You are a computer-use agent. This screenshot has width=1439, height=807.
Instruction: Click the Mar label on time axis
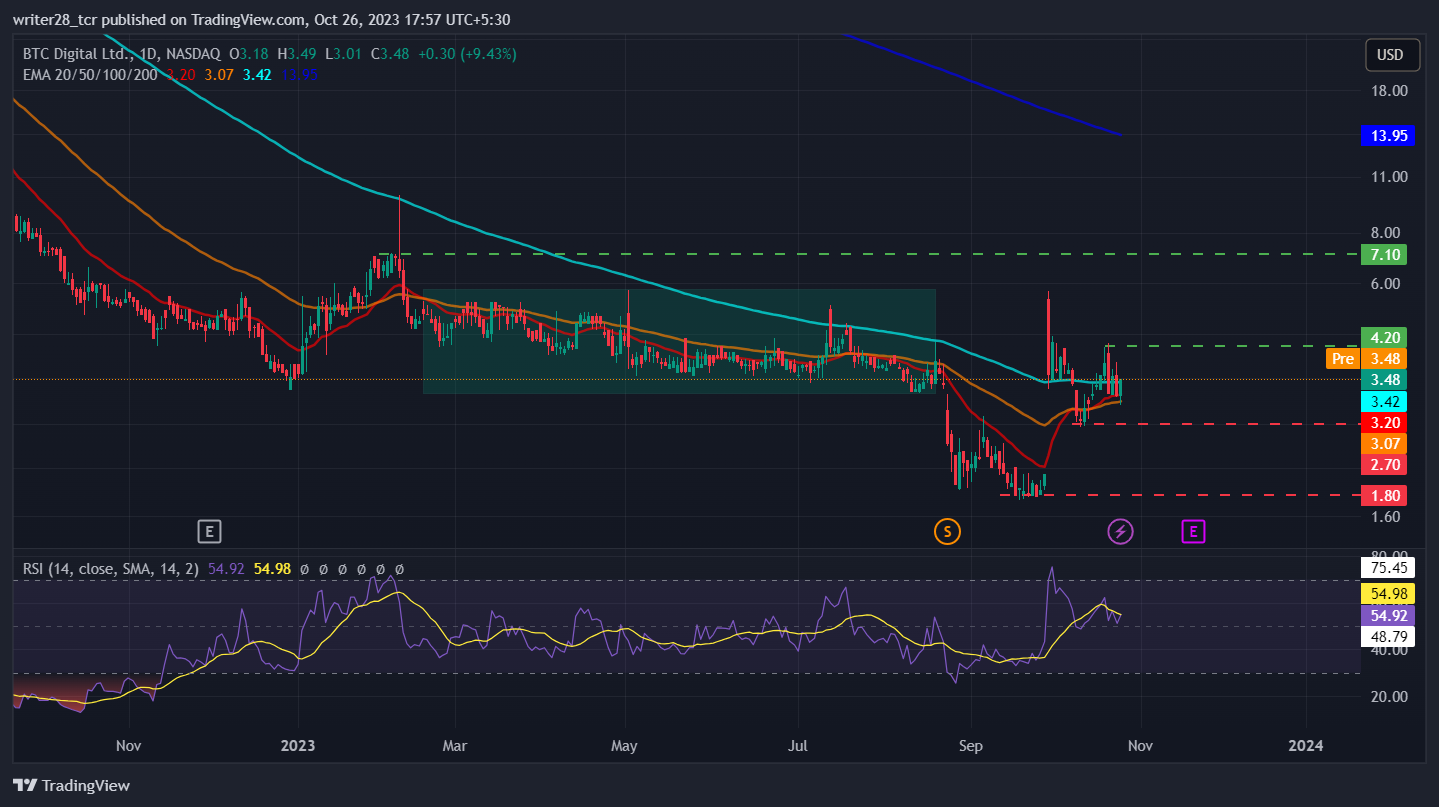(x=455, y=745)
